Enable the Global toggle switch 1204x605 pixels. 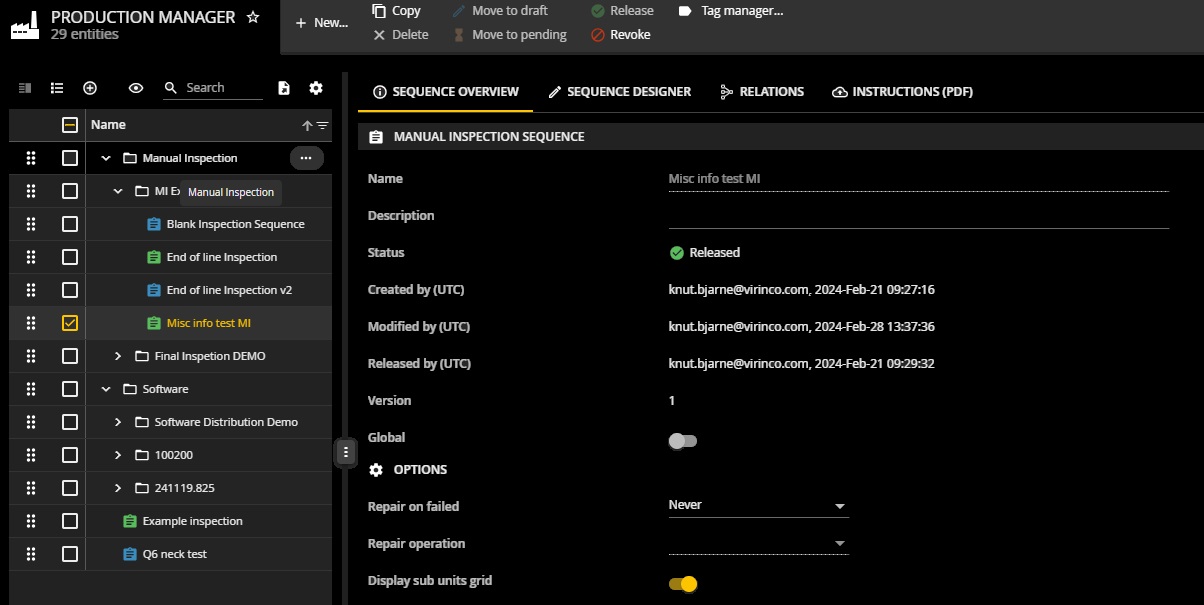pyautogui.click(x=682, y=440)
